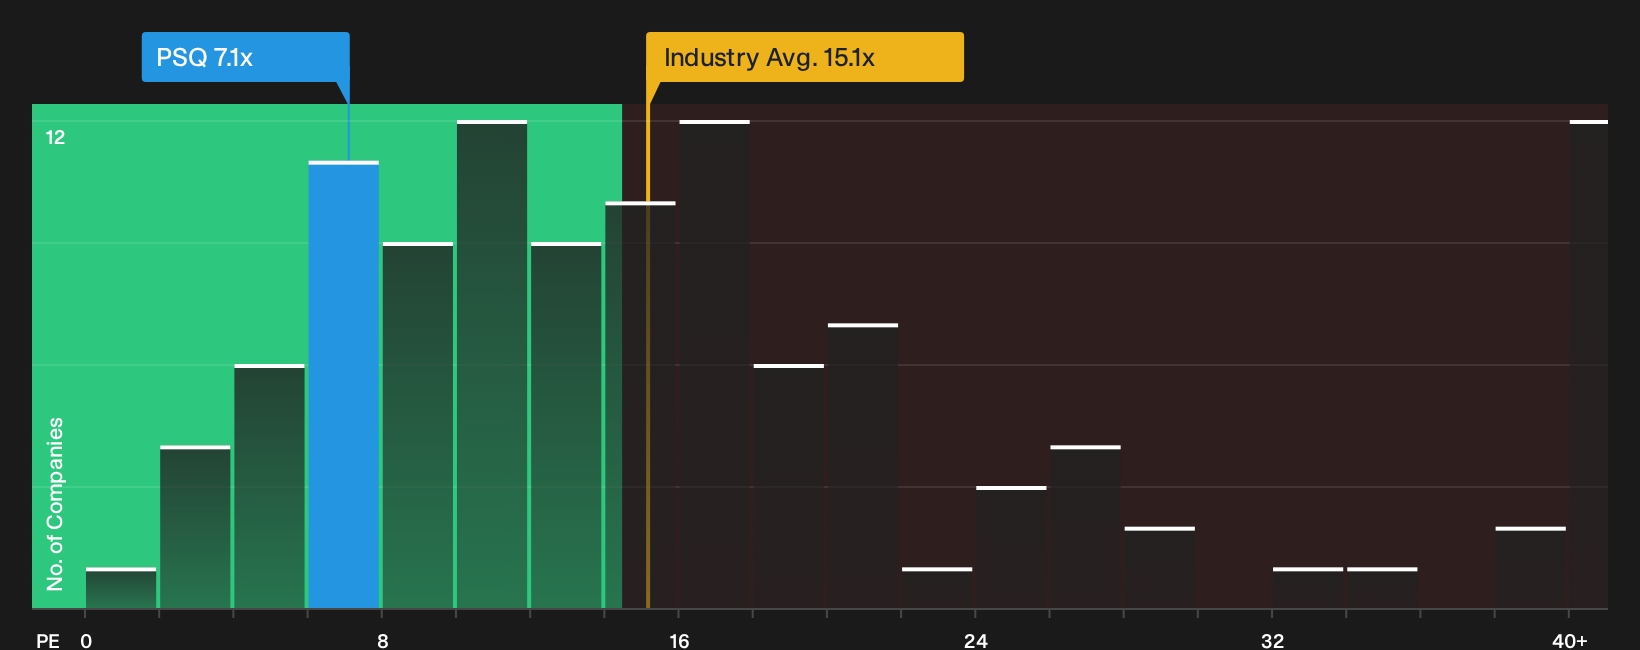Select the short bar at PE 22-24

[937, 588]
